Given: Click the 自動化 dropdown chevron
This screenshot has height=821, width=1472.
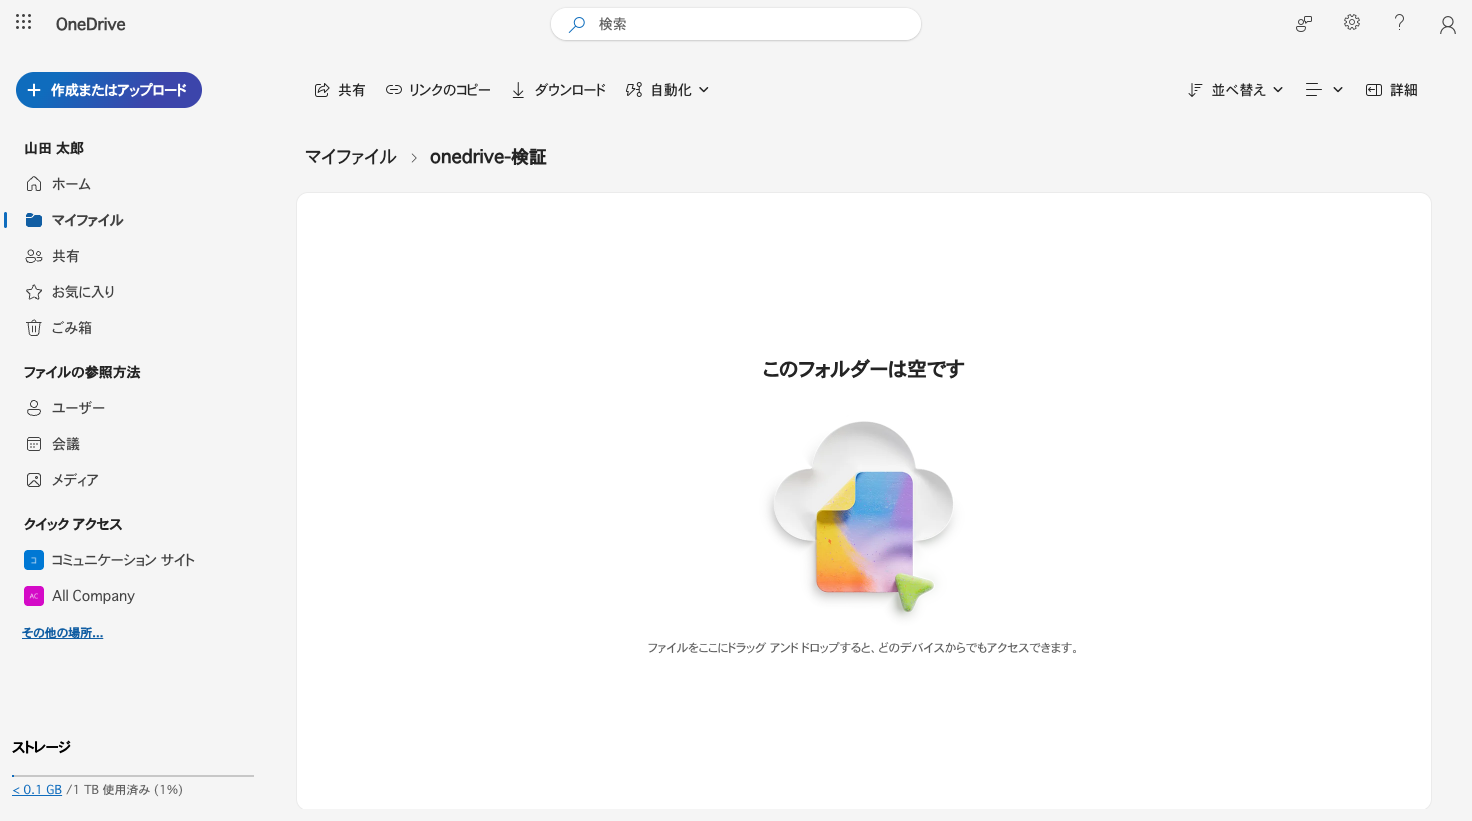Looking at the screenshot, I should click(x=704, y=90).
